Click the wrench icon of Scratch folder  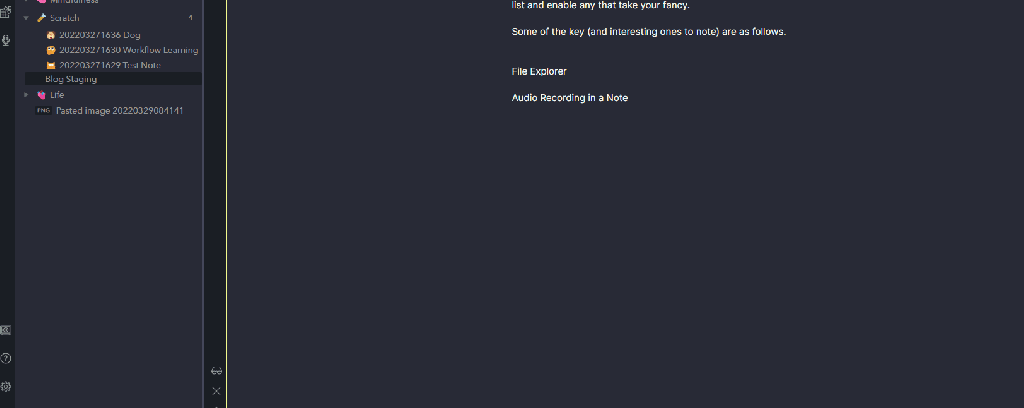[x=41, y=18]
